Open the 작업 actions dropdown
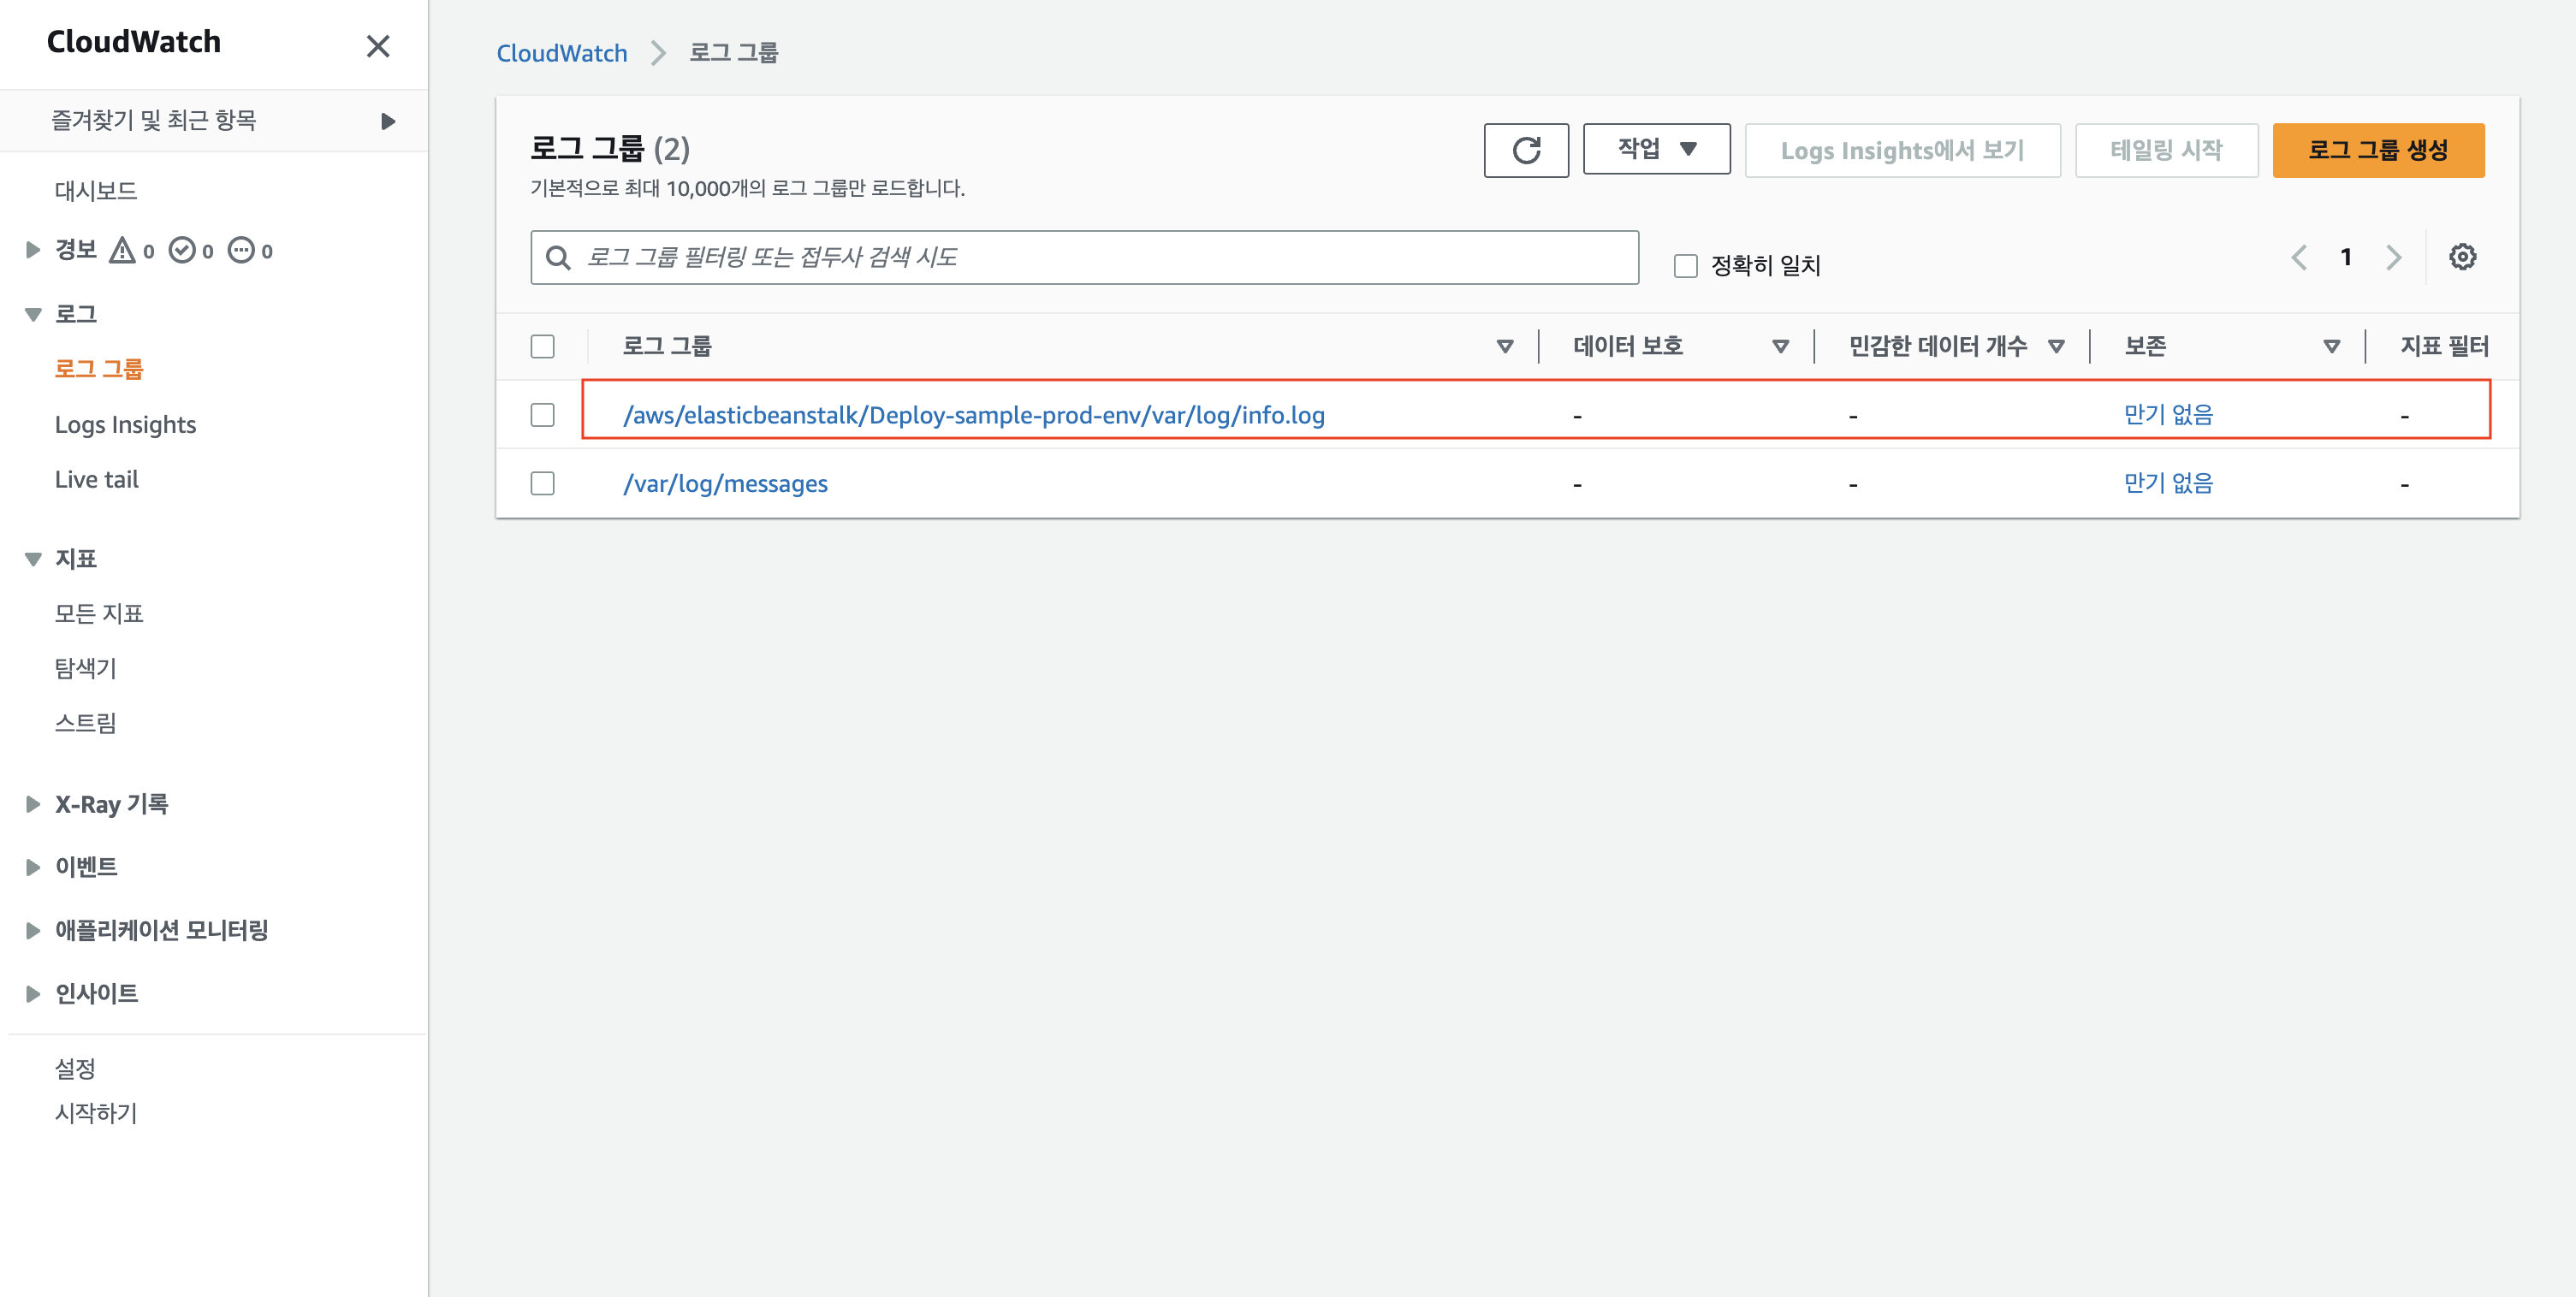This screenshot has height=1297, width=2576. point(1657,149)
